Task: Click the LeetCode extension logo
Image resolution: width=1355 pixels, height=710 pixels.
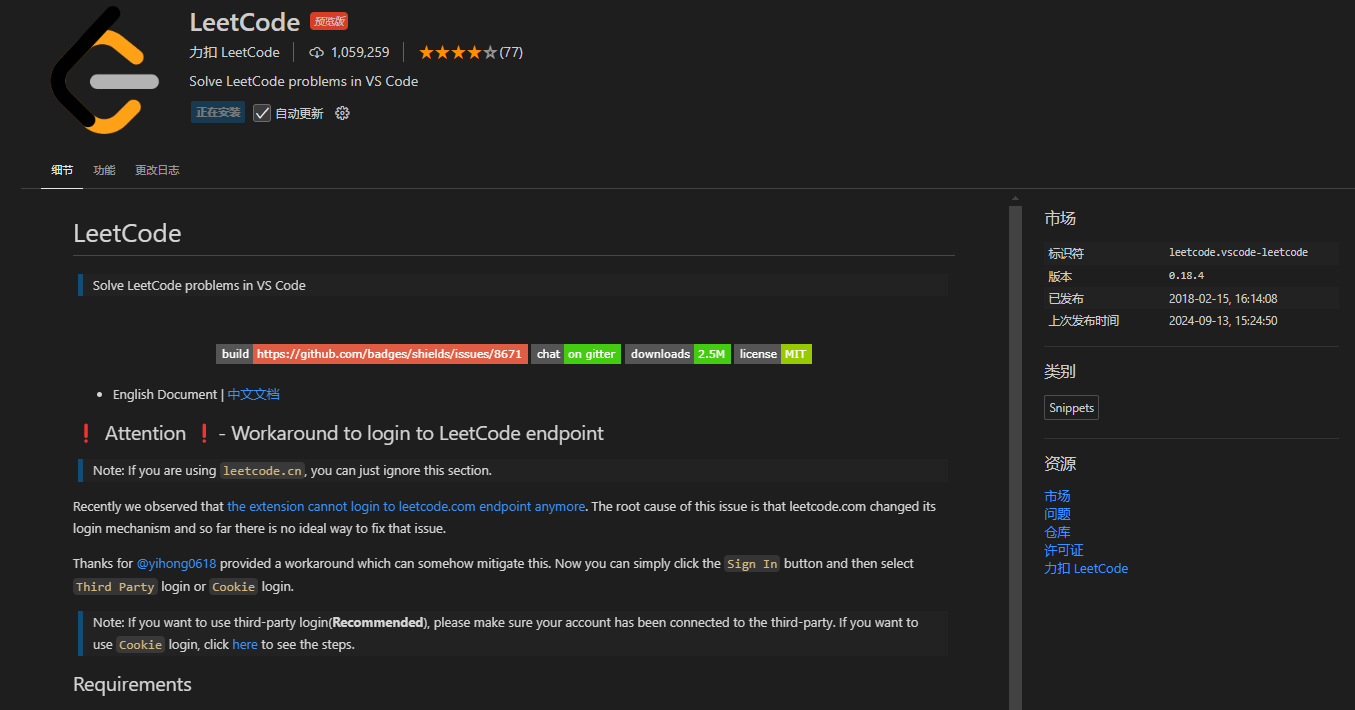Action: coord(105,70)
